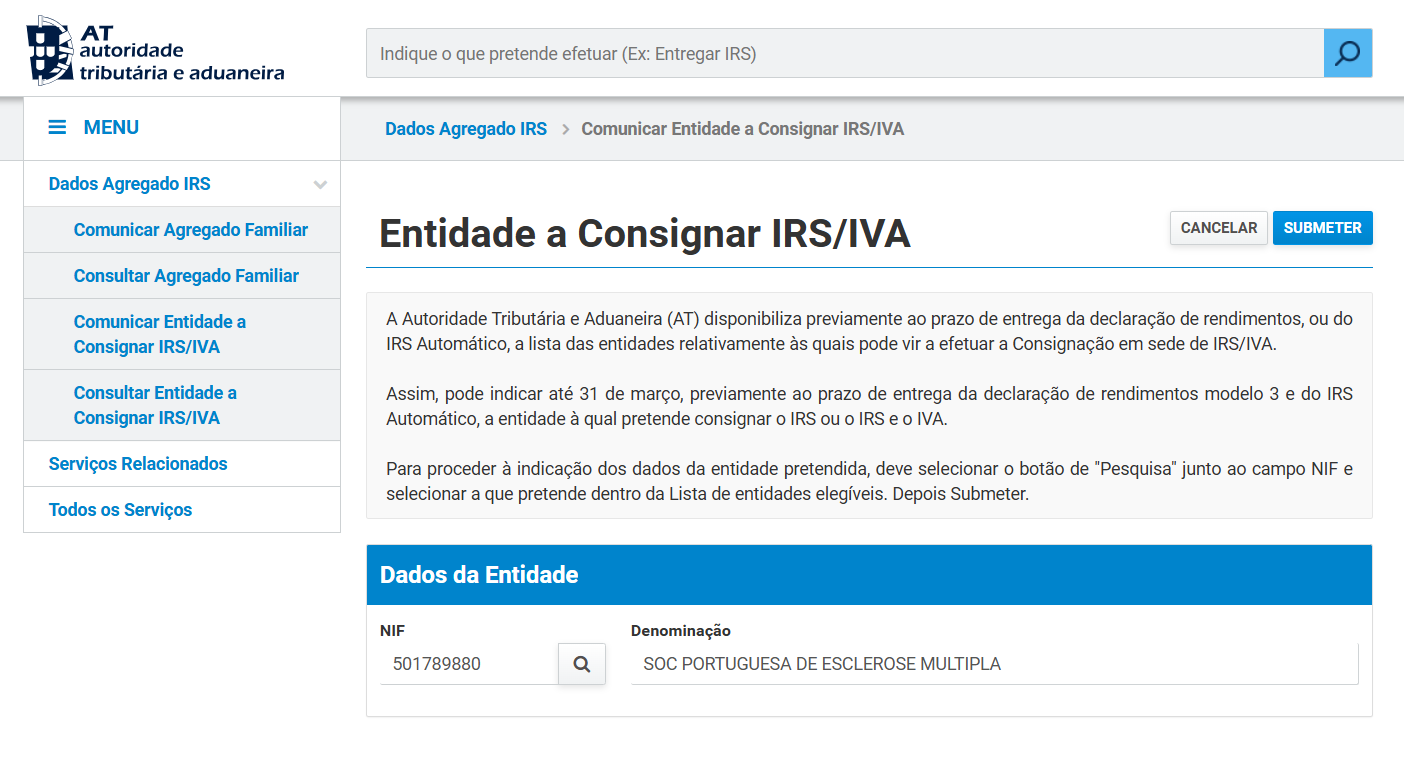The width and height of the screenshot is (1404, 775).
Task: Open Serviços Relacionados menu item
Action: point(182,464)
